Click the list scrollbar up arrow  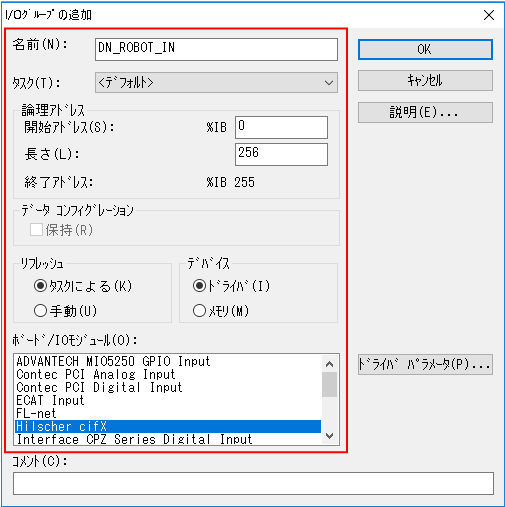coord(329,364)
